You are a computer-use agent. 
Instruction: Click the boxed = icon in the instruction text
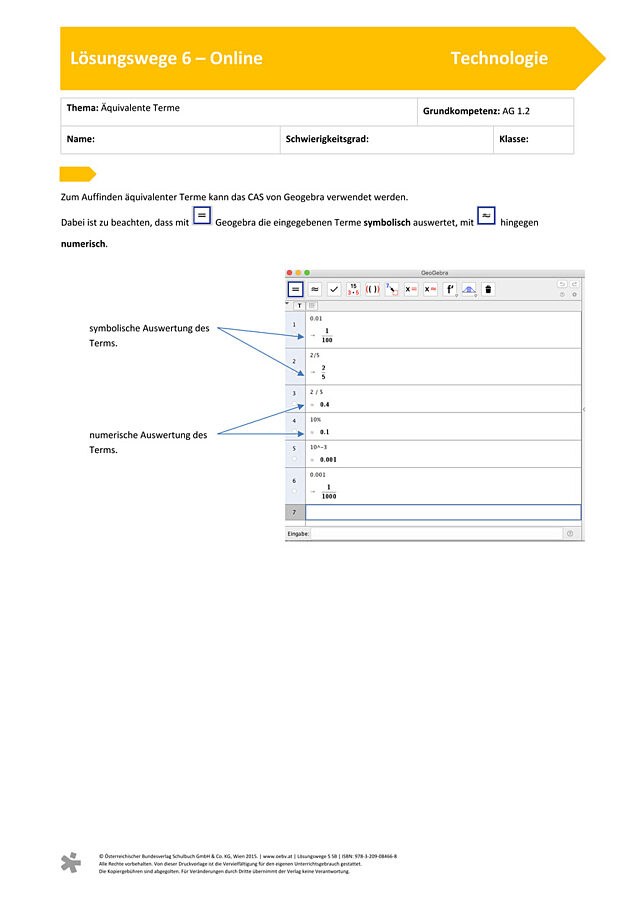coord(201,216)
